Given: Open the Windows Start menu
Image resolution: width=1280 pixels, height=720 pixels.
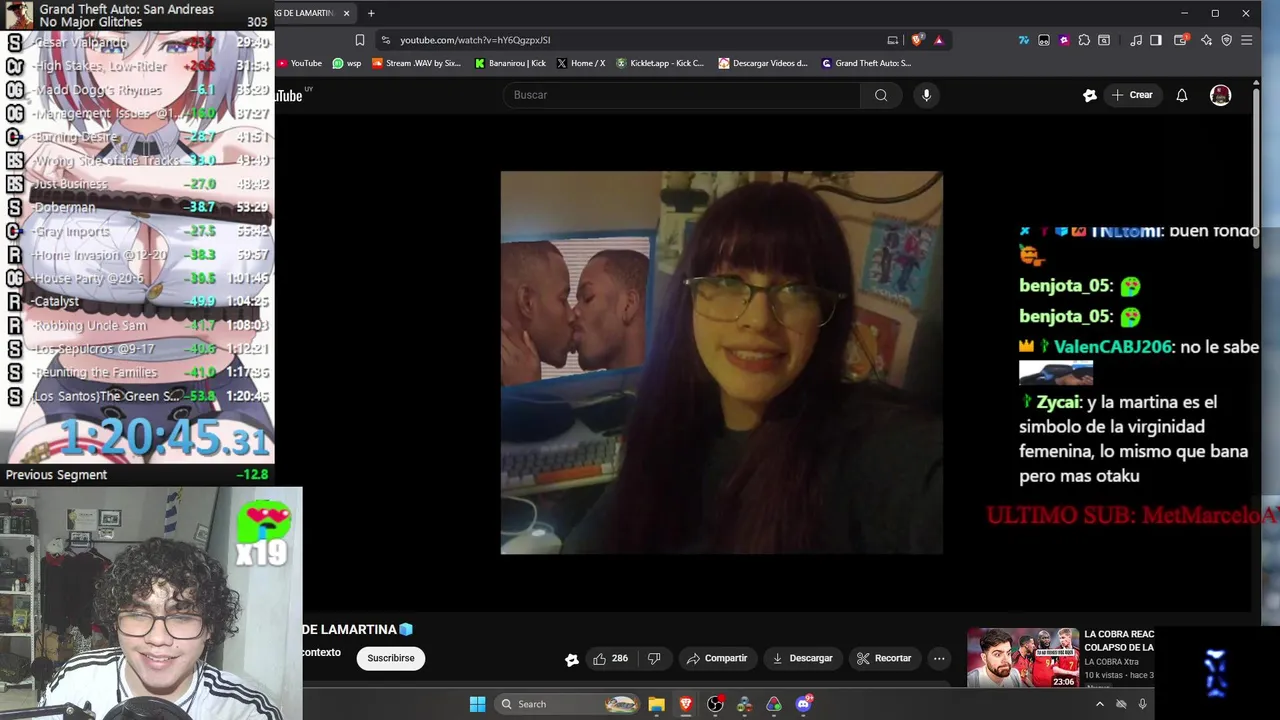Looking at the screenshot, I should pyautogui.click(x=477, y=704).
